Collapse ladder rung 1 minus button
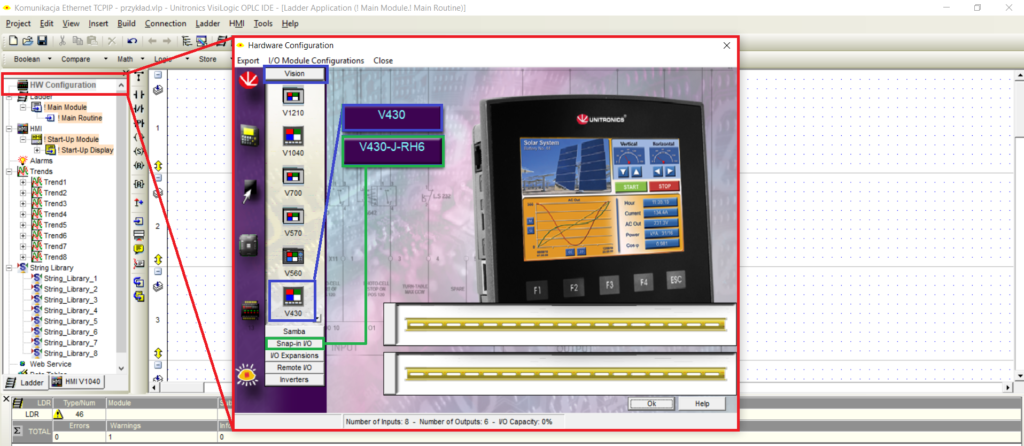Image resolution: width=1024 pixels, height=446 pixels. pyautogui.click(x=158, y=74)
